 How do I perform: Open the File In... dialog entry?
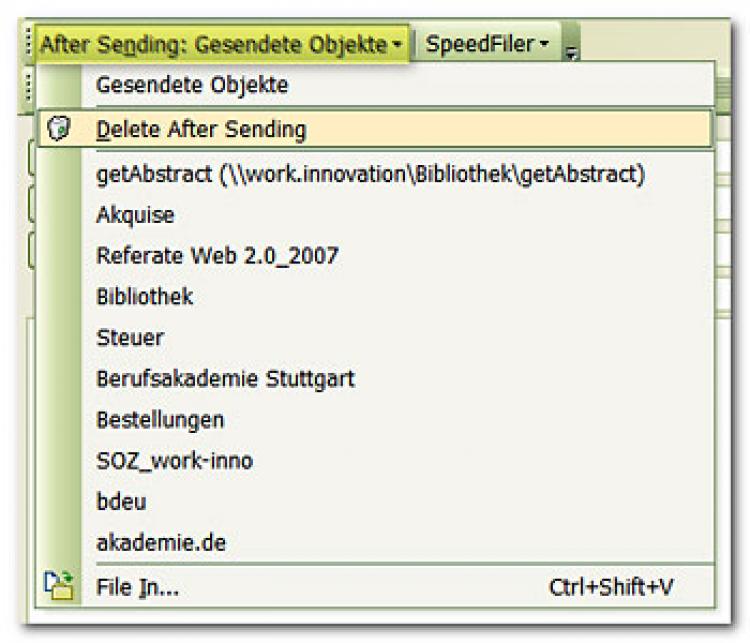[x=138, y=587]
